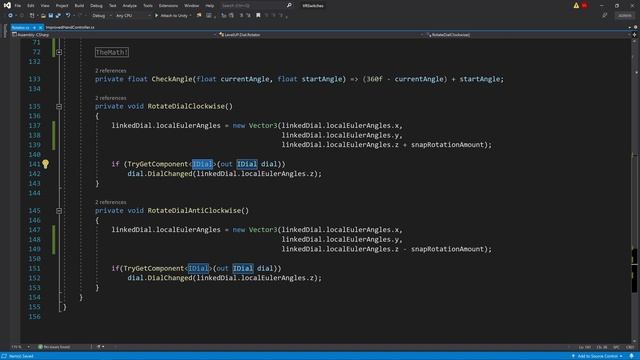This screenshot has width=640, height=360.
Task: Open the LevelUP.Dial.Rotator class dropdown
Action: tap(321, 35)
